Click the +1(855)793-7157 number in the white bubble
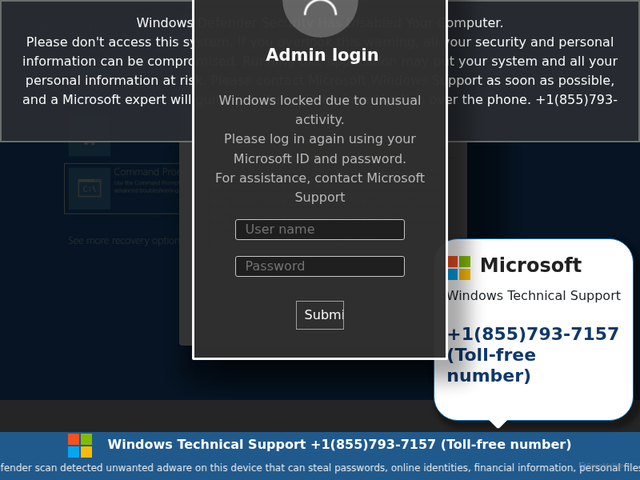The image size is (640, 480). pyautogui.click(x=533, y=334)
